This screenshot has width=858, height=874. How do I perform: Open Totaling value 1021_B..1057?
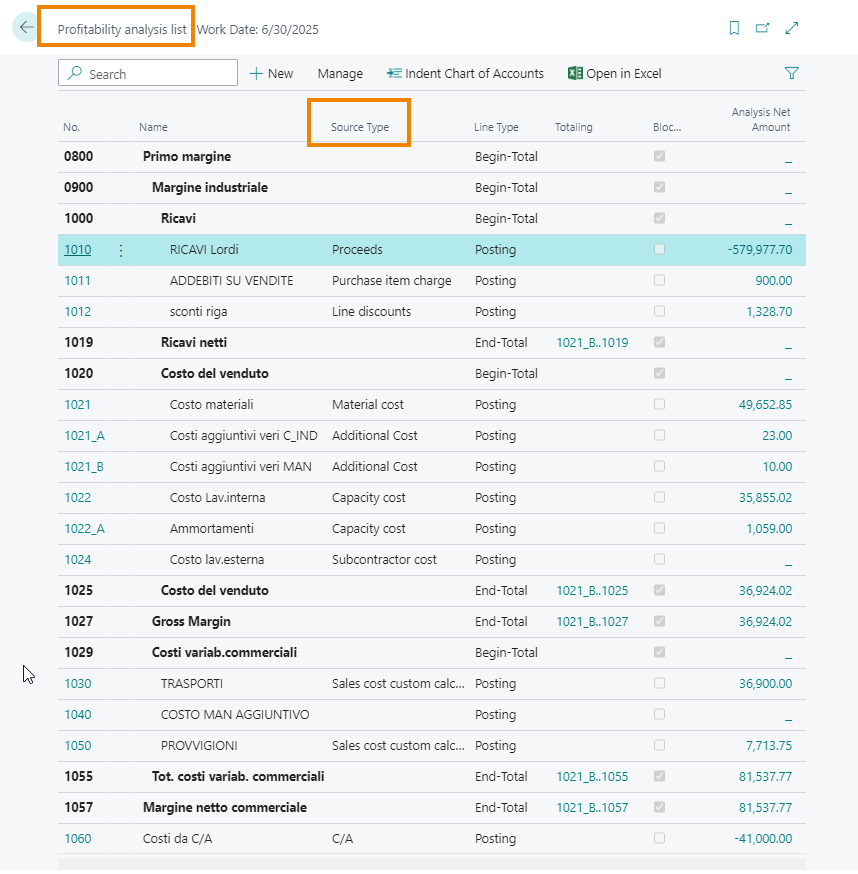(x=592, y=808)
